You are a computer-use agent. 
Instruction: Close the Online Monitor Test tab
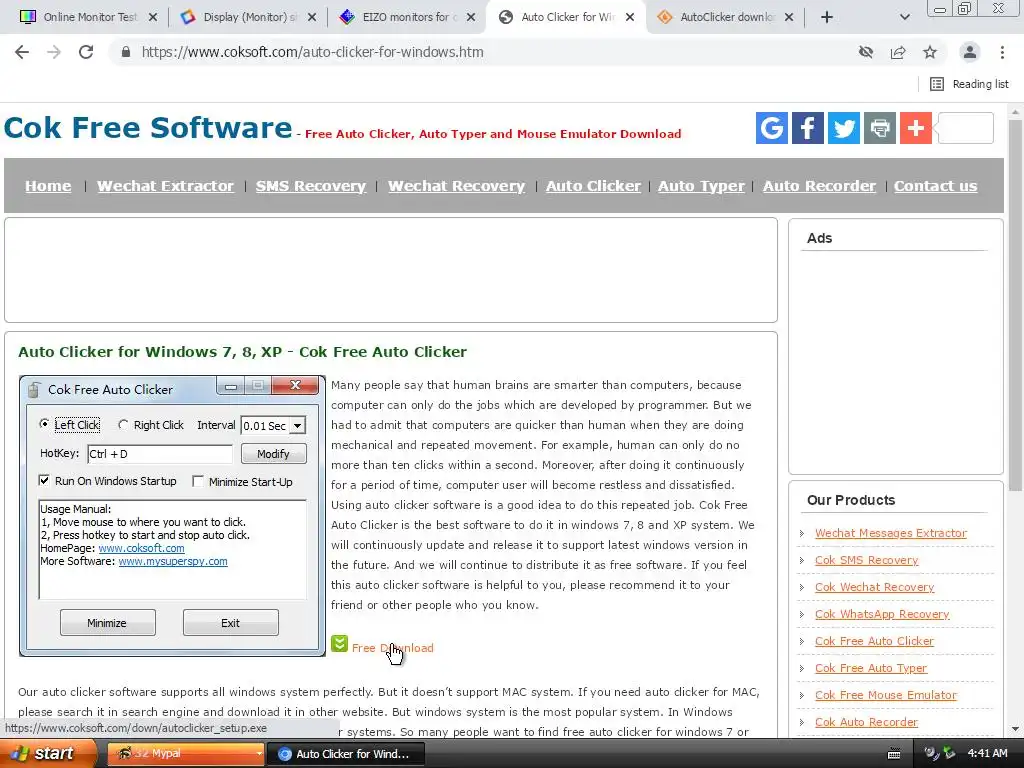click(x=153, y=18)
